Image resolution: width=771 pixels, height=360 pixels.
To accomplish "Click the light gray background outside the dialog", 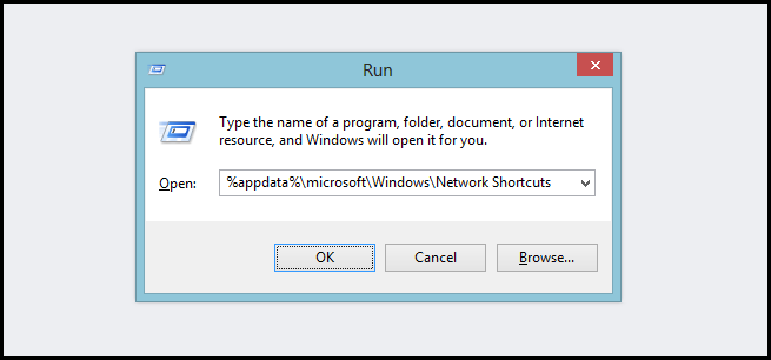I will click(x=69, y=197).
